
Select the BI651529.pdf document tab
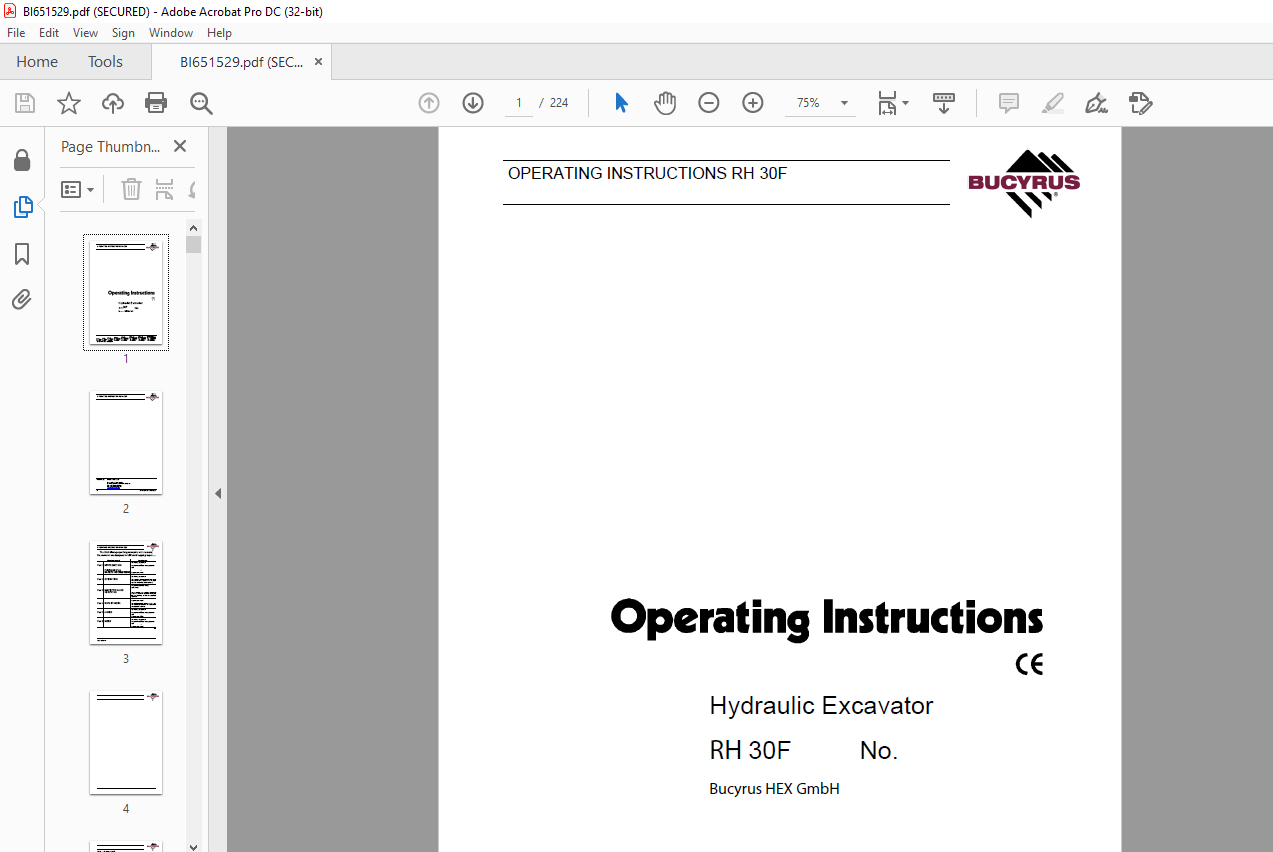[241, 62]
